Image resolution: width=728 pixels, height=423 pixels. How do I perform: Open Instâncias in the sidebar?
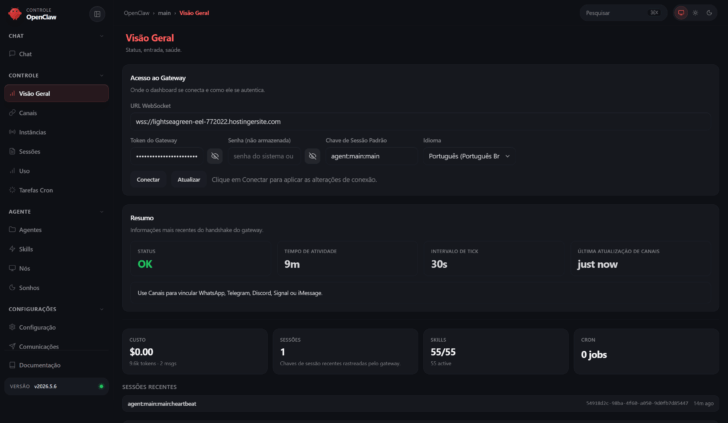[x=56, y=132]
